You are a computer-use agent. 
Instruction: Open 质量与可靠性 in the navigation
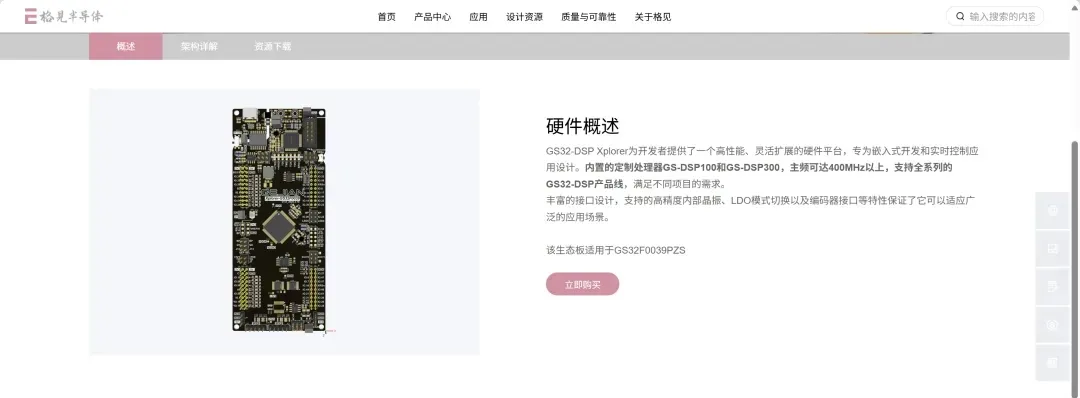point(589,17)
